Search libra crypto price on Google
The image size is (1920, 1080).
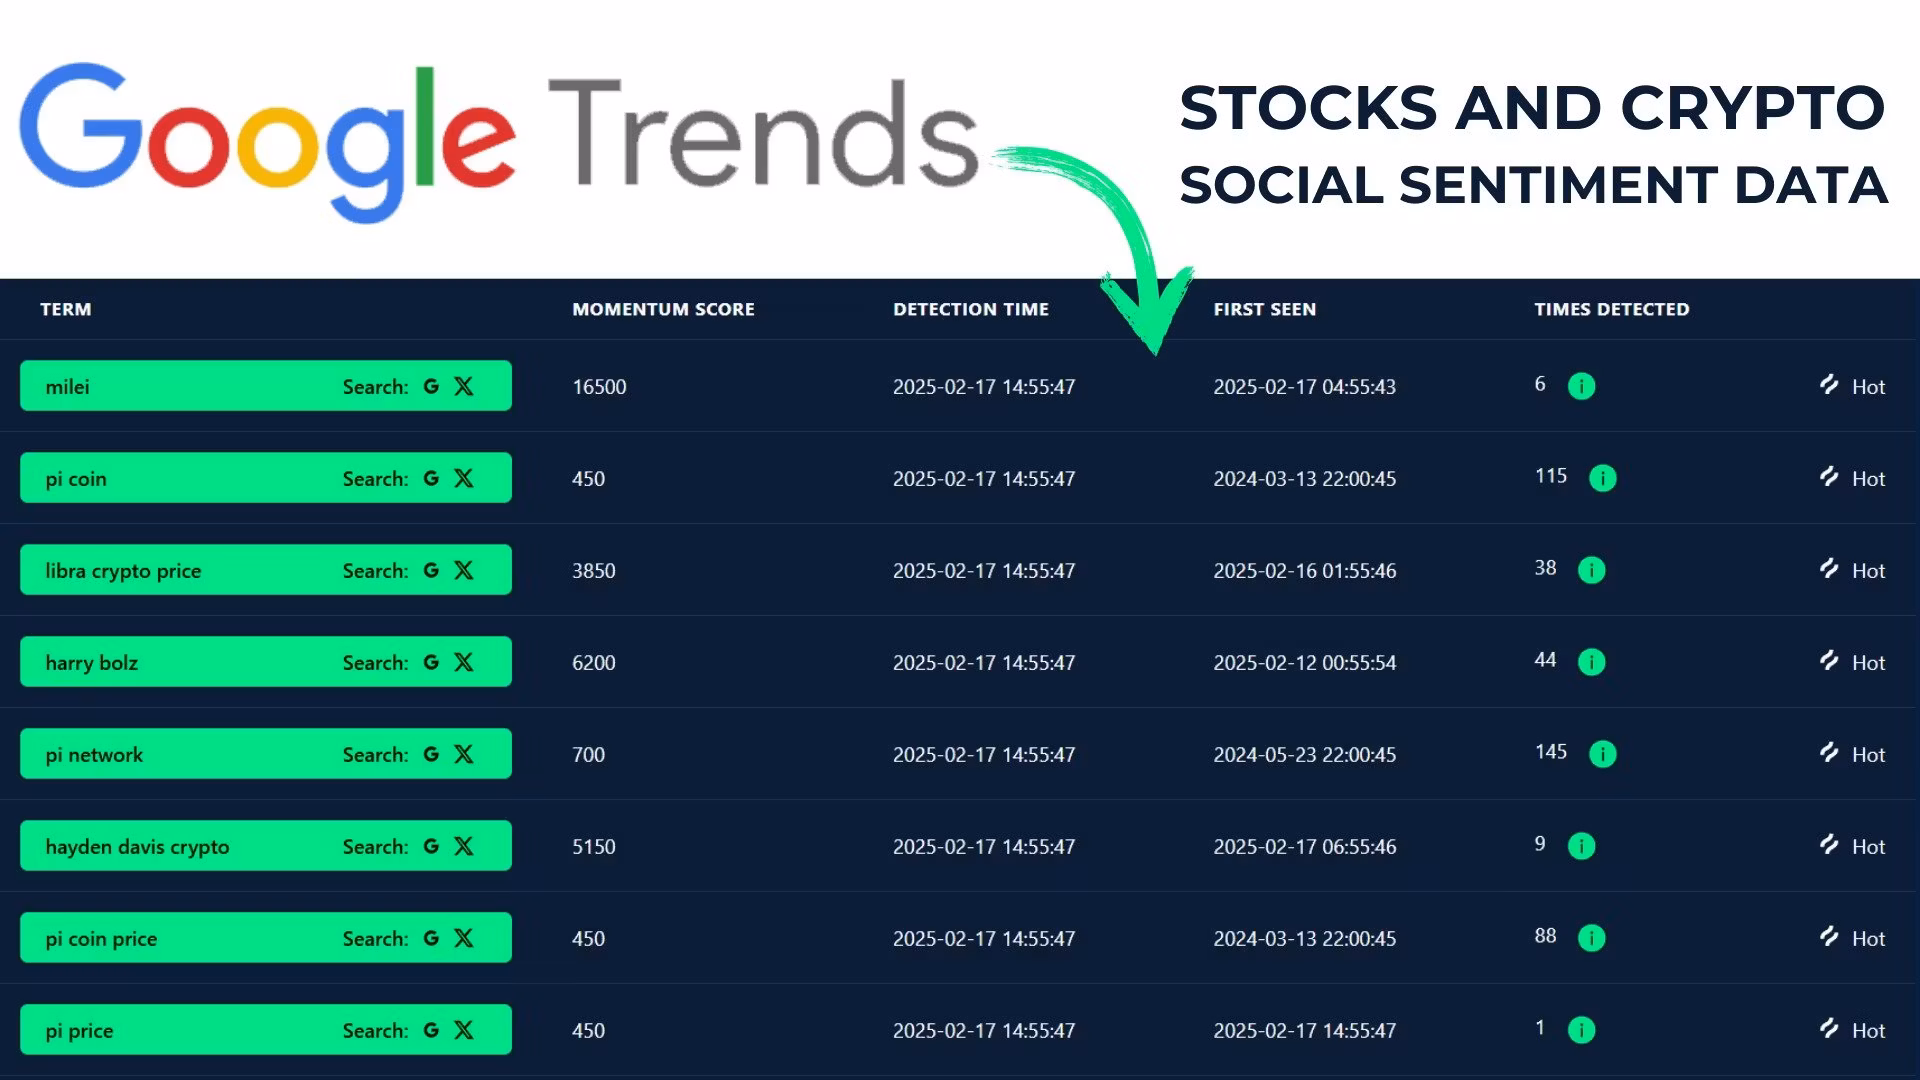click(431, 570)
